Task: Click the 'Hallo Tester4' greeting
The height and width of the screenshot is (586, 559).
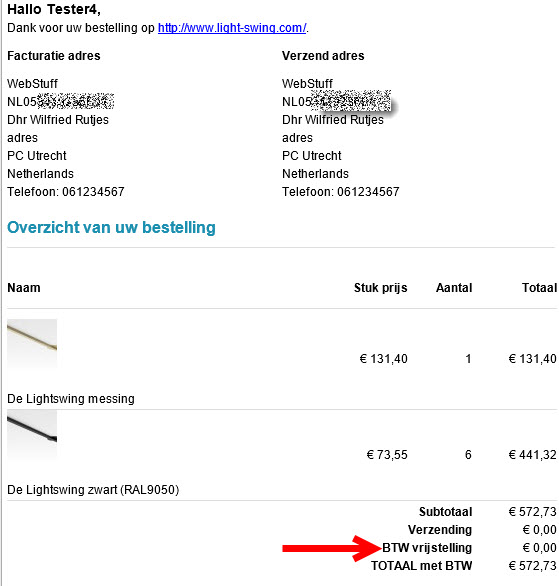Action: (x=54, y=9)
